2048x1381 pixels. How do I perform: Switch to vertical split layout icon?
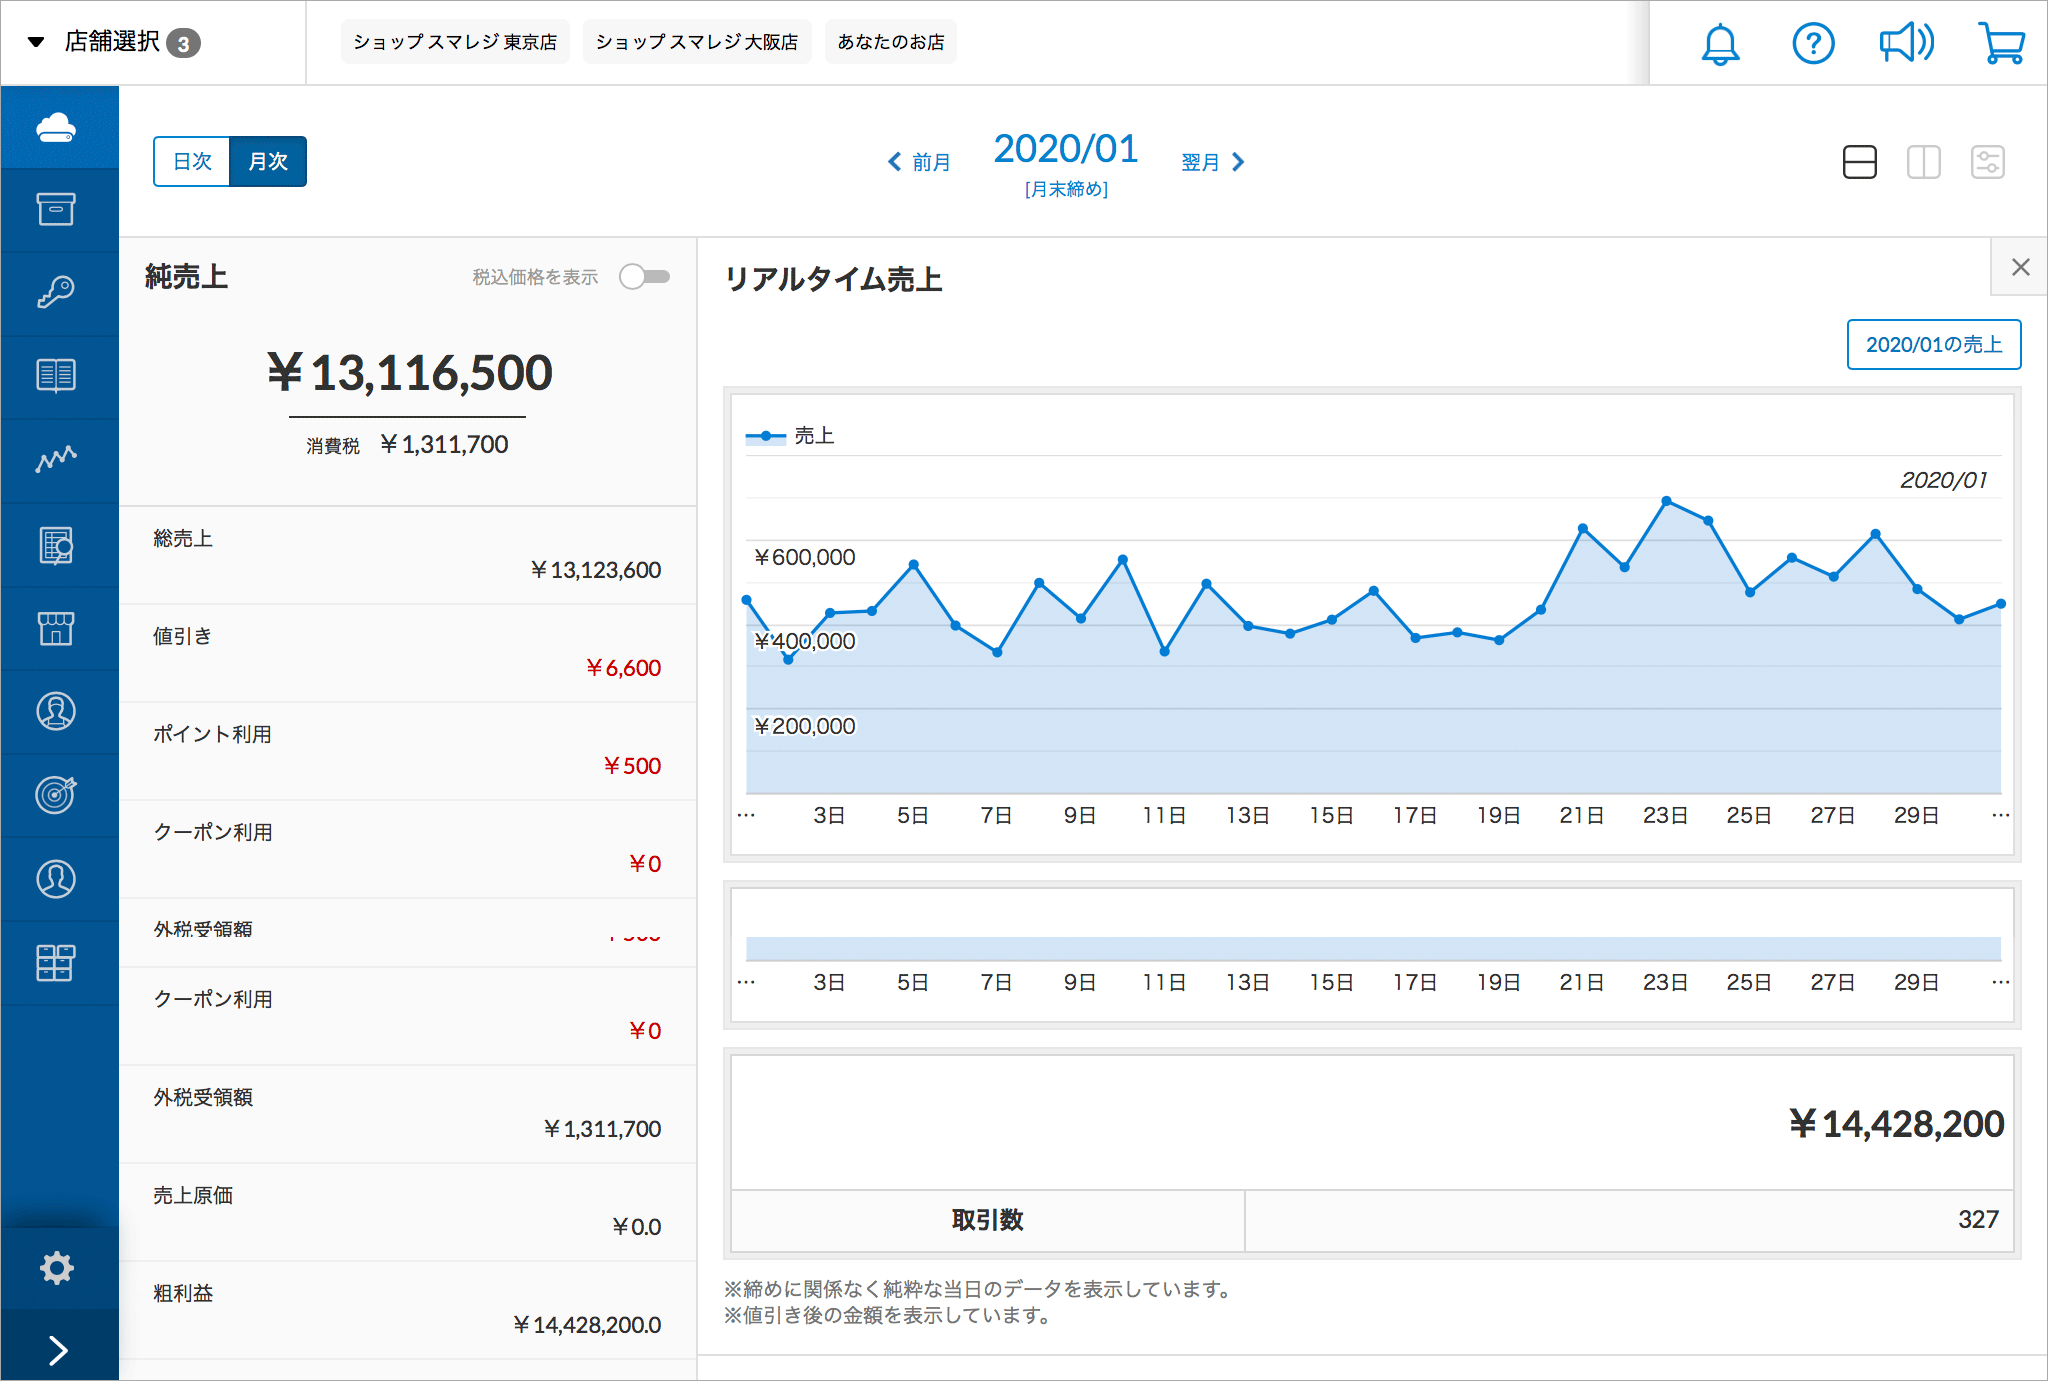(1924, 162)
